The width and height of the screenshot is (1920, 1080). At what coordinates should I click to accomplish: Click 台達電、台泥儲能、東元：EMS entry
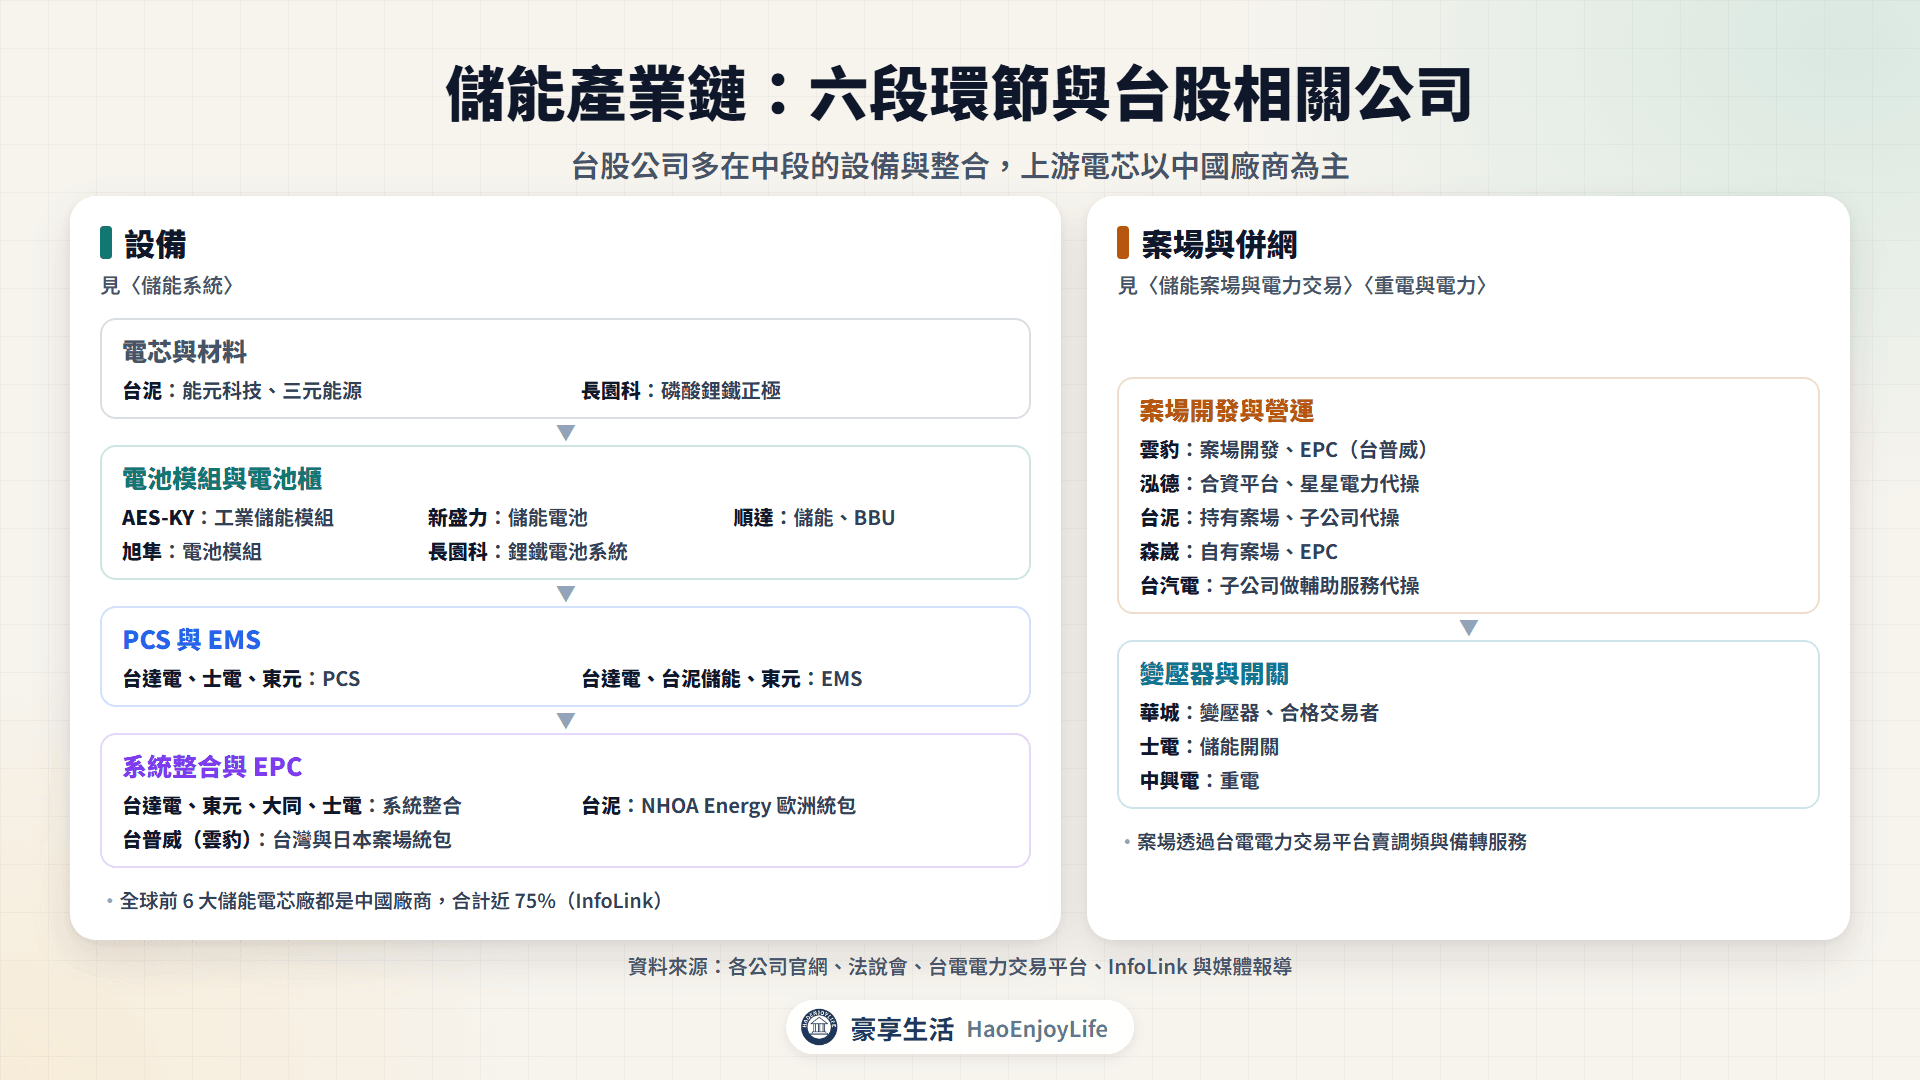point(722,679)
